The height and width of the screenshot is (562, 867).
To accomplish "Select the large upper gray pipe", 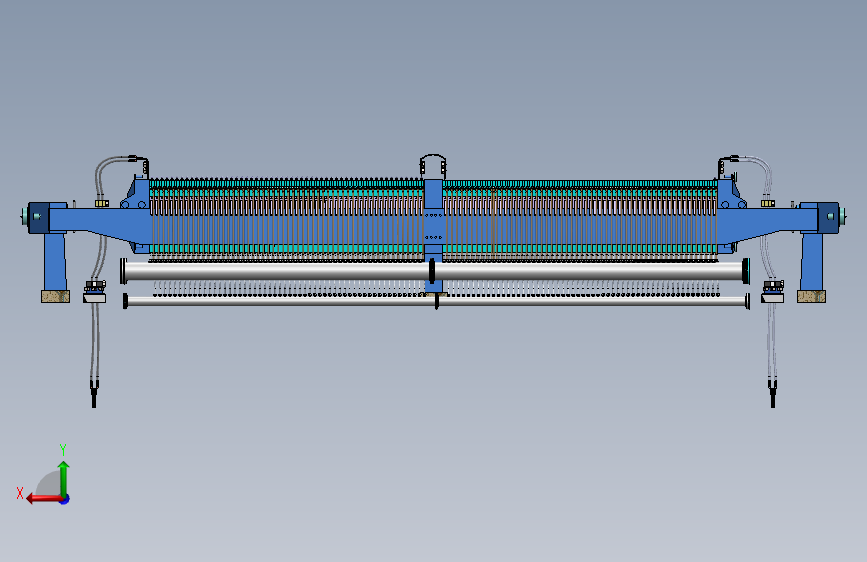I will [435, 271].
